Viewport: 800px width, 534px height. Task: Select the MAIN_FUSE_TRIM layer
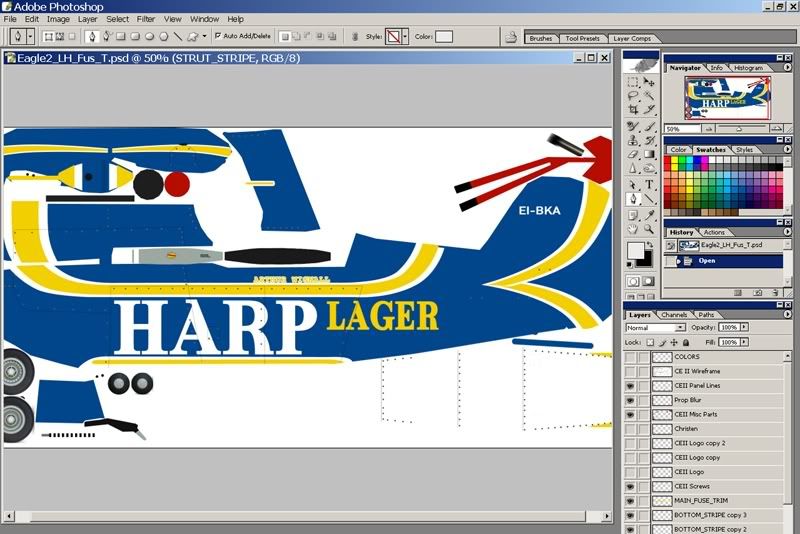click(x=717, y=501)
